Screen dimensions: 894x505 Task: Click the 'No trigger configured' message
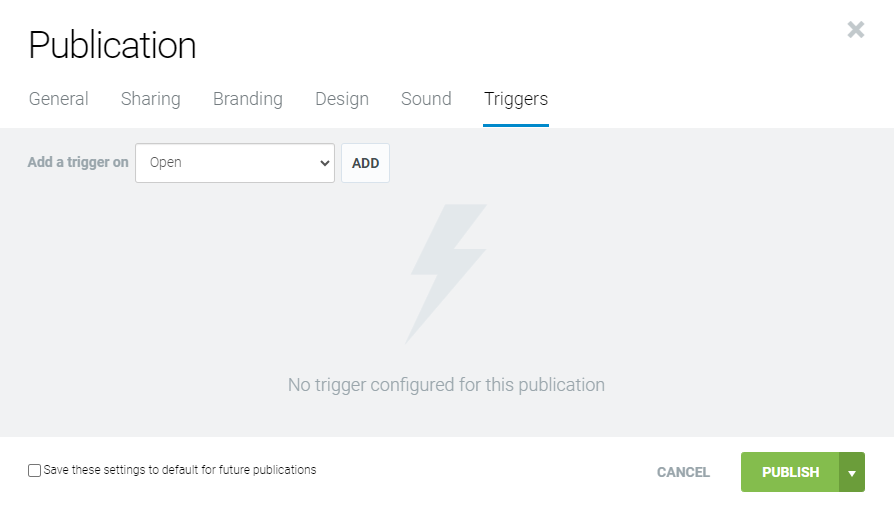[x=446, y=385]
